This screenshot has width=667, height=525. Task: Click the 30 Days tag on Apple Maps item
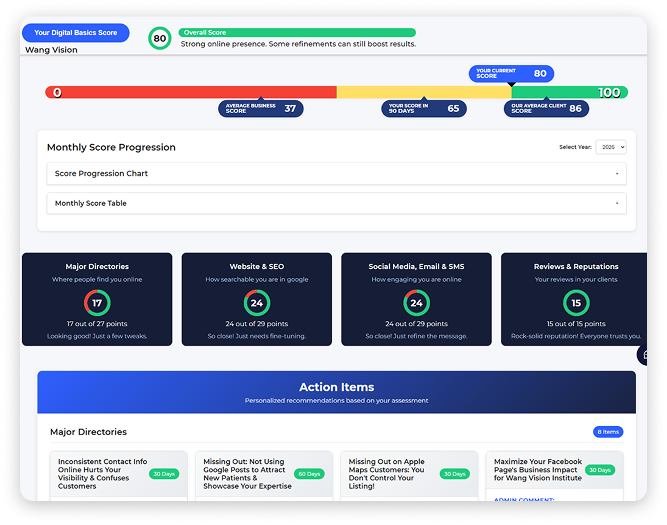click(455, 474)
